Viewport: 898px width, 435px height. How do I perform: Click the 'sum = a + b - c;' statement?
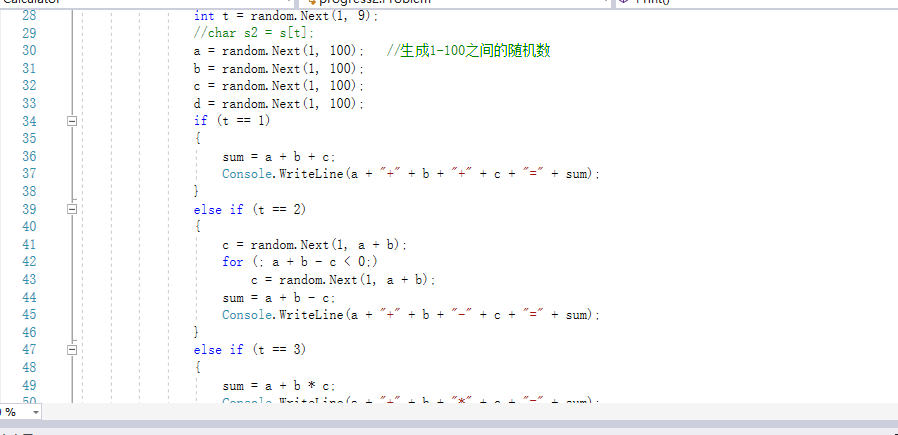pyautogui.click(x=279, y=298)
